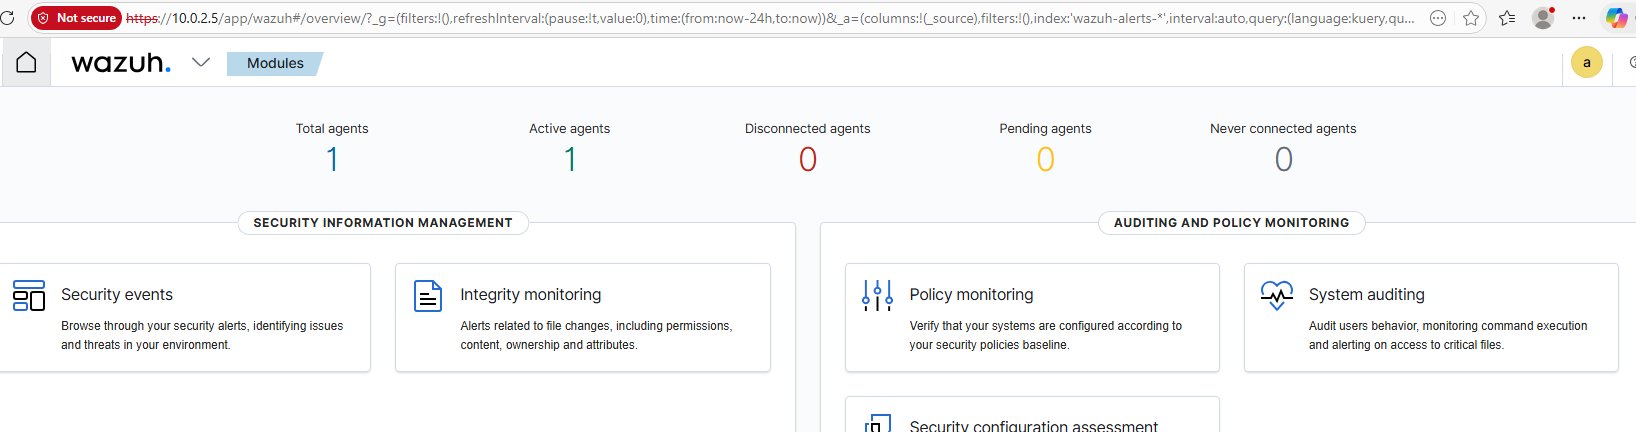Click the Policy monitoring sliders icon
This screenshot has width=1636, height=432.
[877, 296]
